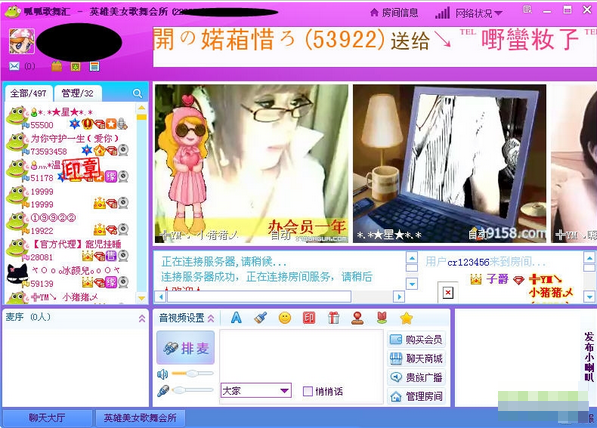Screen dimensions: 597x428
Task: Open the mail envelope inbox icon
Action: click(x=14, y=66)
